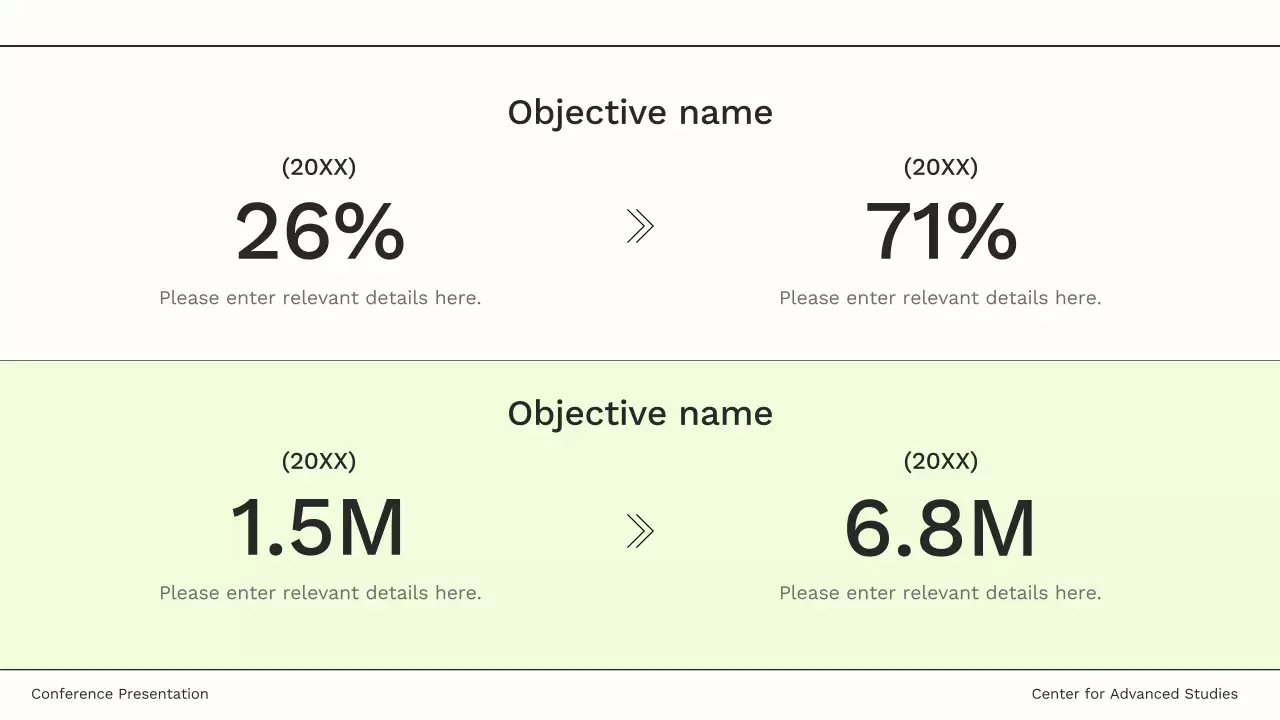Click the (20XX) label above 71%
The height and width of the screenshot is (720, 1280).
tap(941, 167)
